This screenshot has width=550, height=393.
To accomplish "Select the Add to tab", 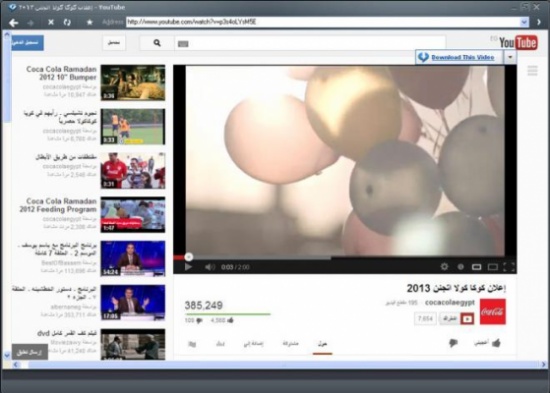I will click(x=254, y=344).
